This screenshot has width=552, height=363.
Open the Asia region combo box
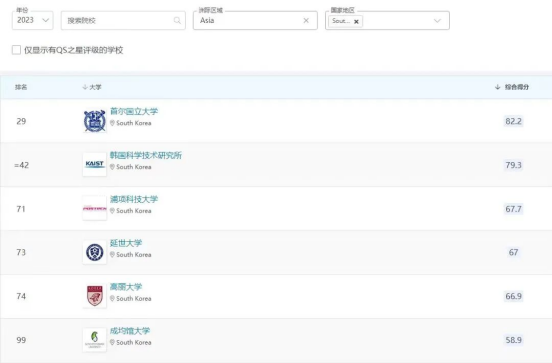point(255,20)
